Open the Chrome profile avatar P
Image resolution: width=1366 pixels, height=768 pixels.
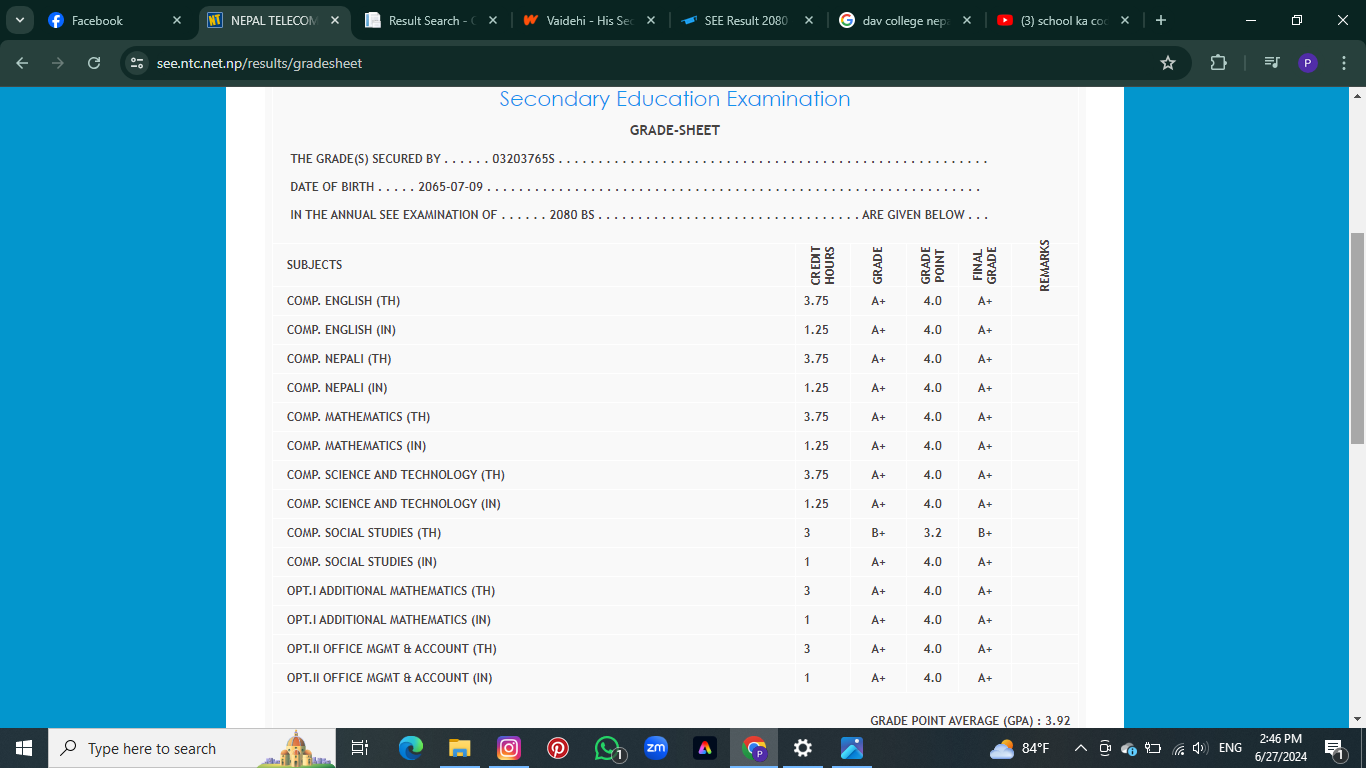point(1307,63)
